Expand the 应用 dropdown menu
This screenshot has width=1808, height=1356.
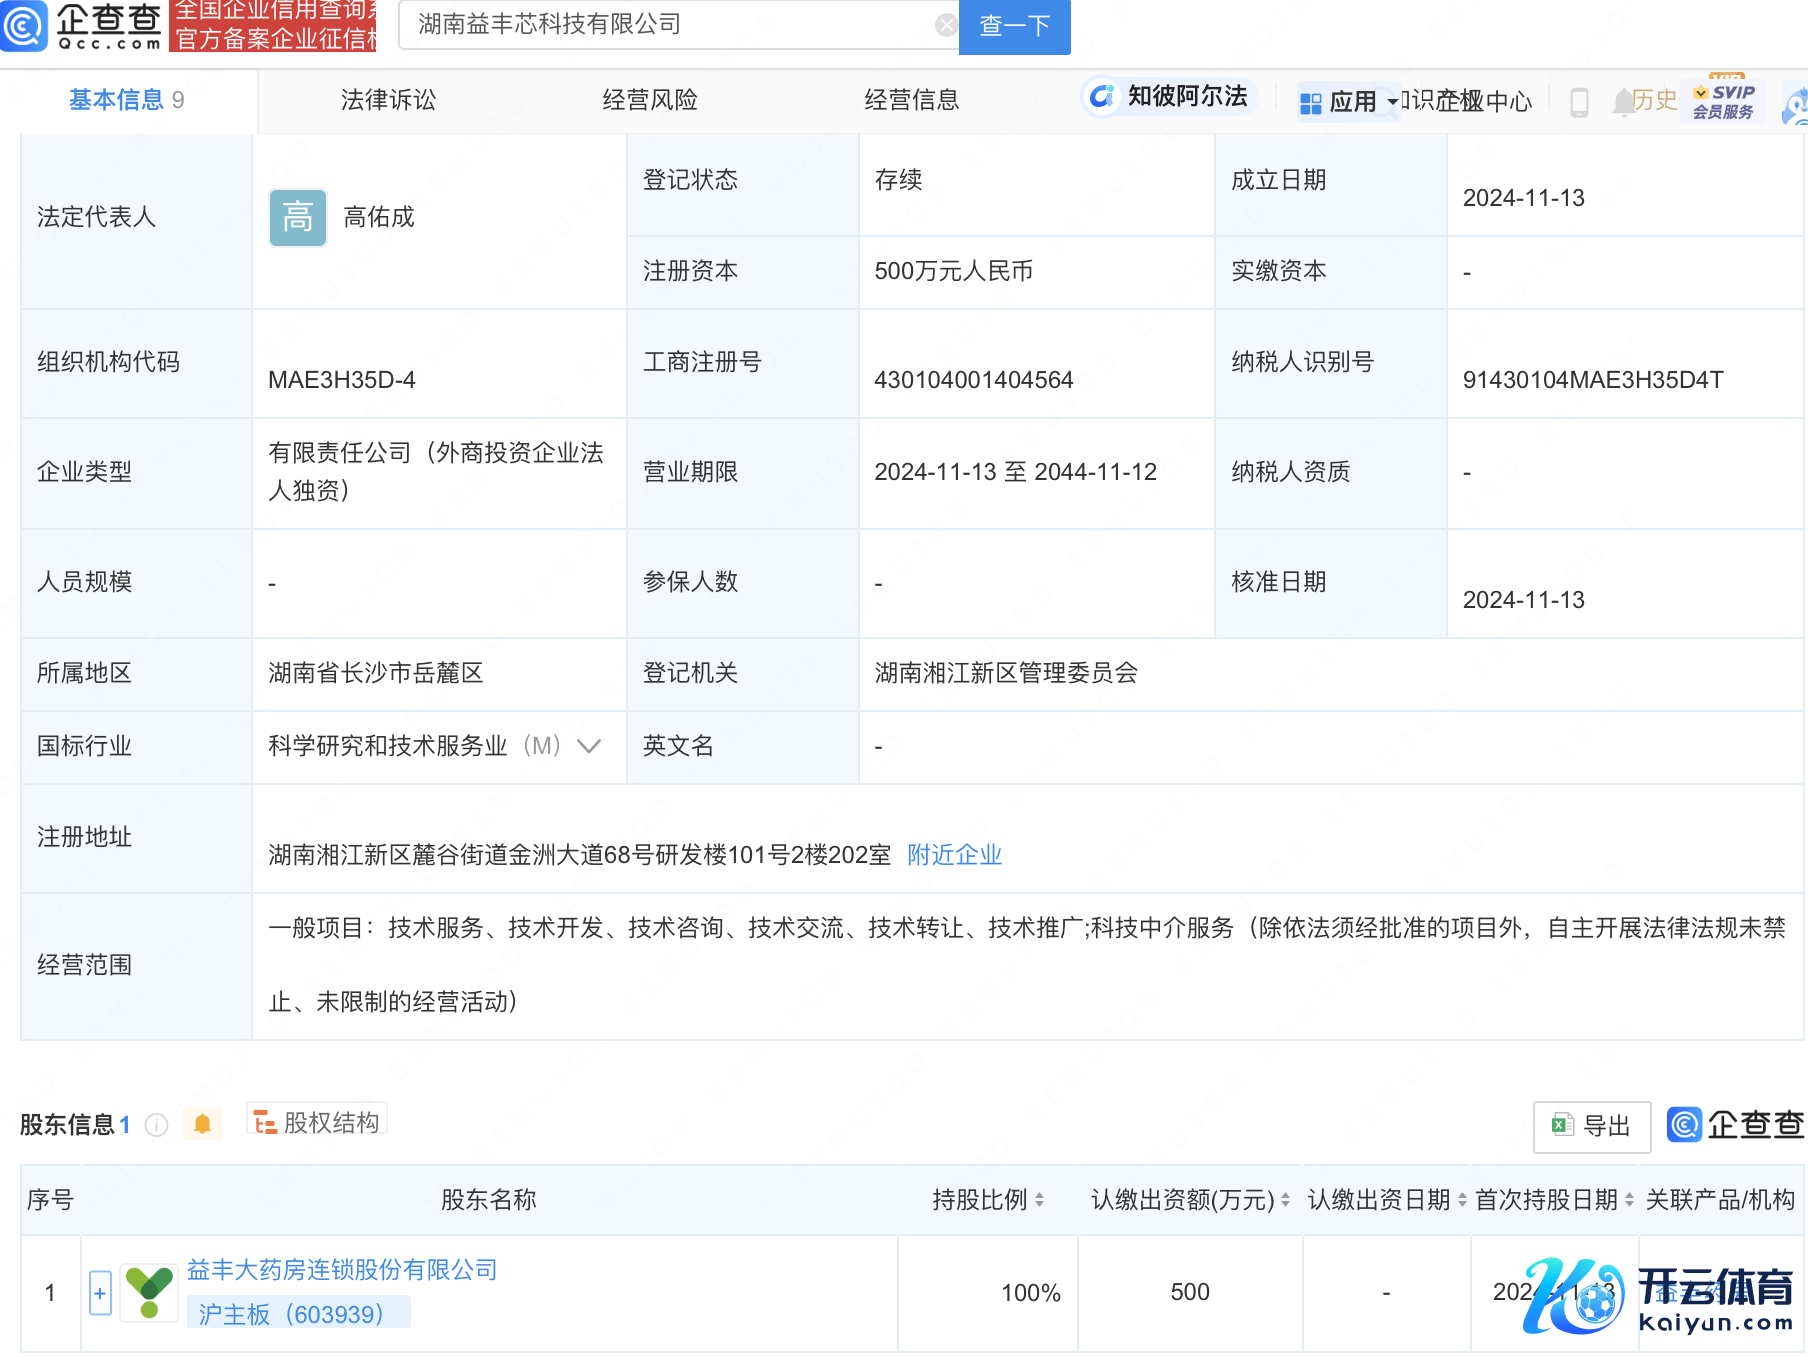click(x=1350, y=102)
